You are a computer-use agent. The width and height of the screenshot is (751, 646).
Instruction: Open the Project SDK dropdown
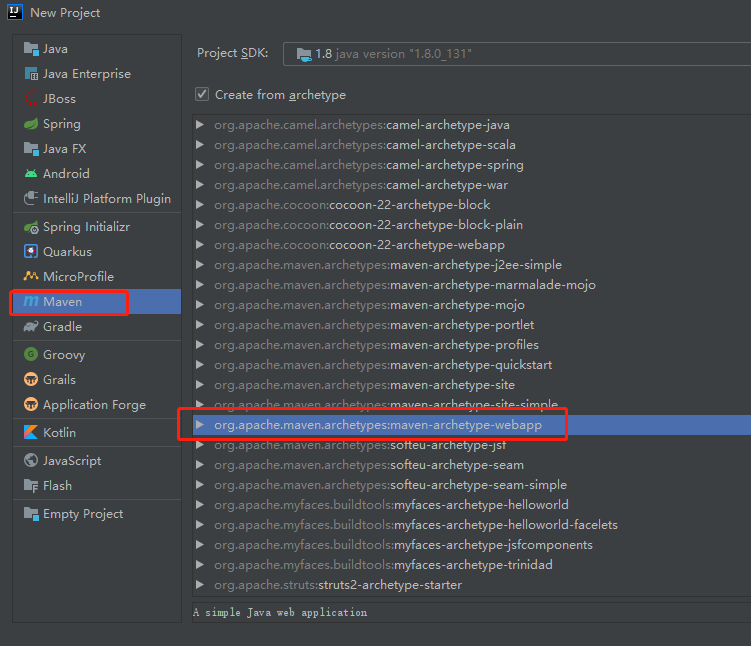point(517,54)
